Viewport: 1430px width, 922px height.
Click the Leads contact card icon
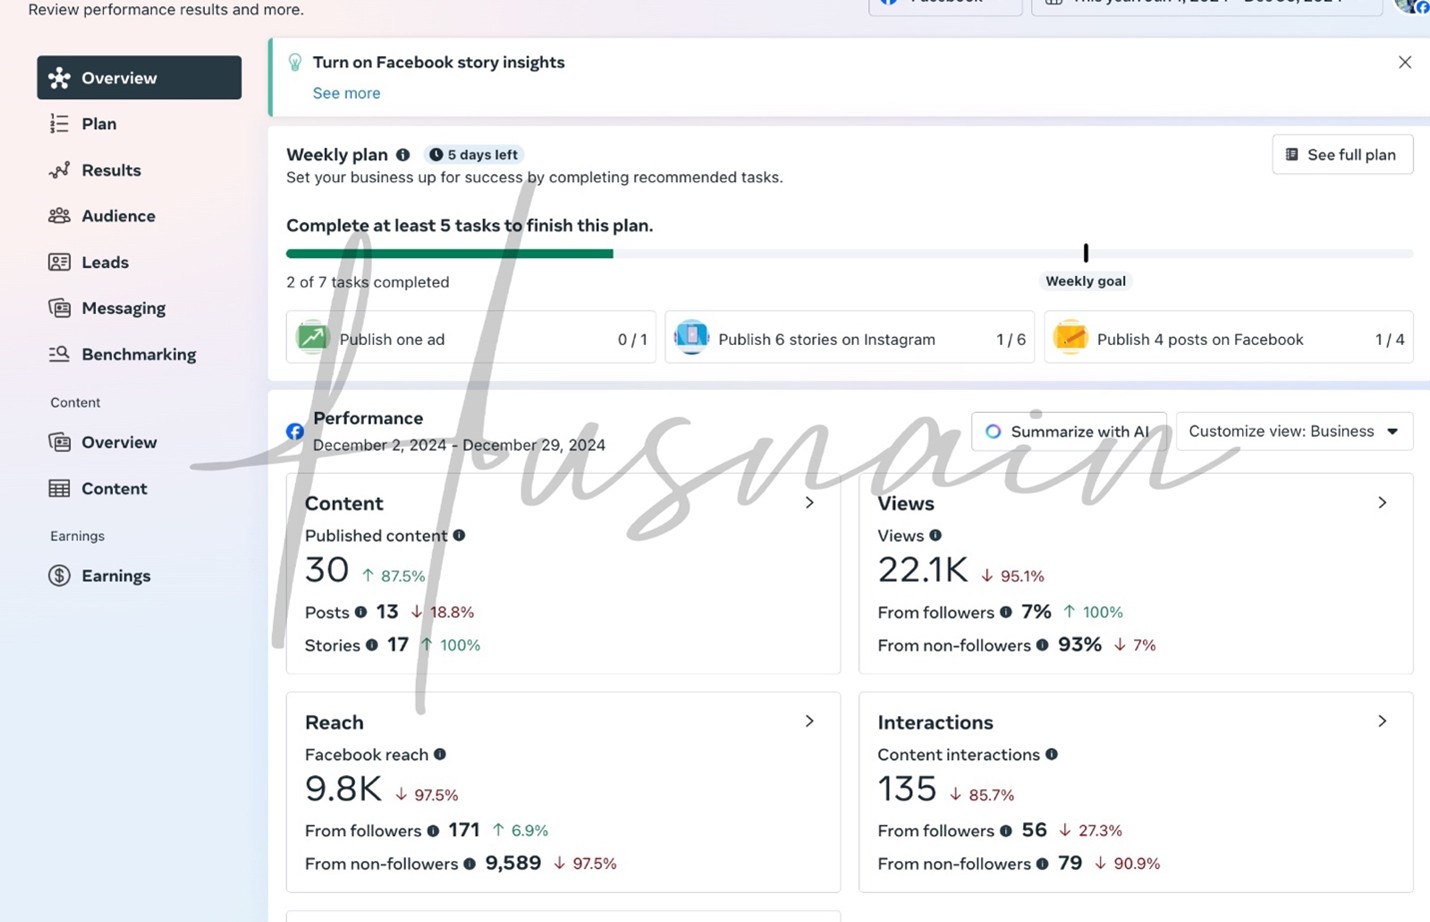point(59,262)
